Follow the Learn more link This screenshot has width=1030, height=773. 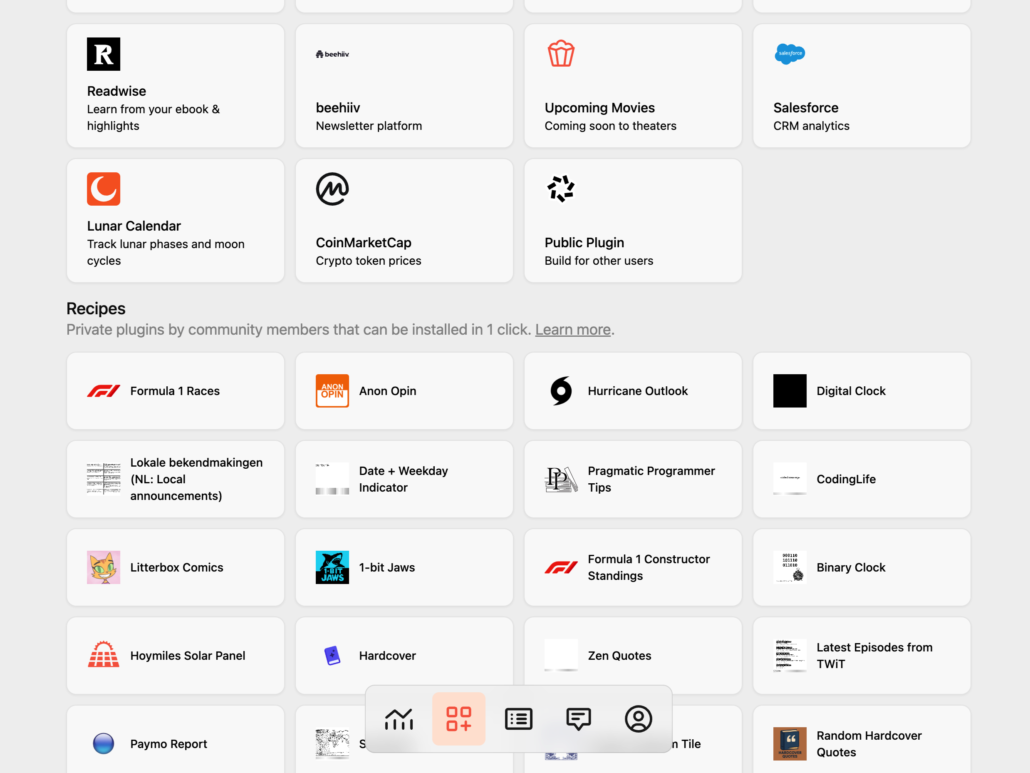coord(572,330)
